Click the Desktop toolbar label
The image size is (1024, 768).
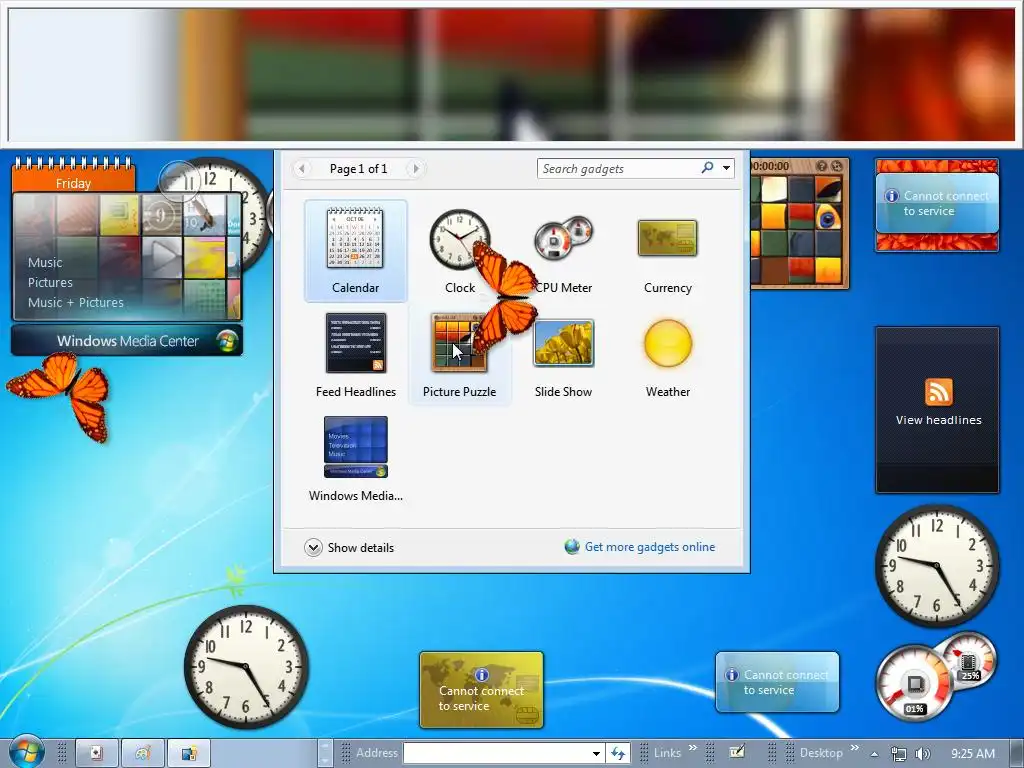[x=821, y=752]
